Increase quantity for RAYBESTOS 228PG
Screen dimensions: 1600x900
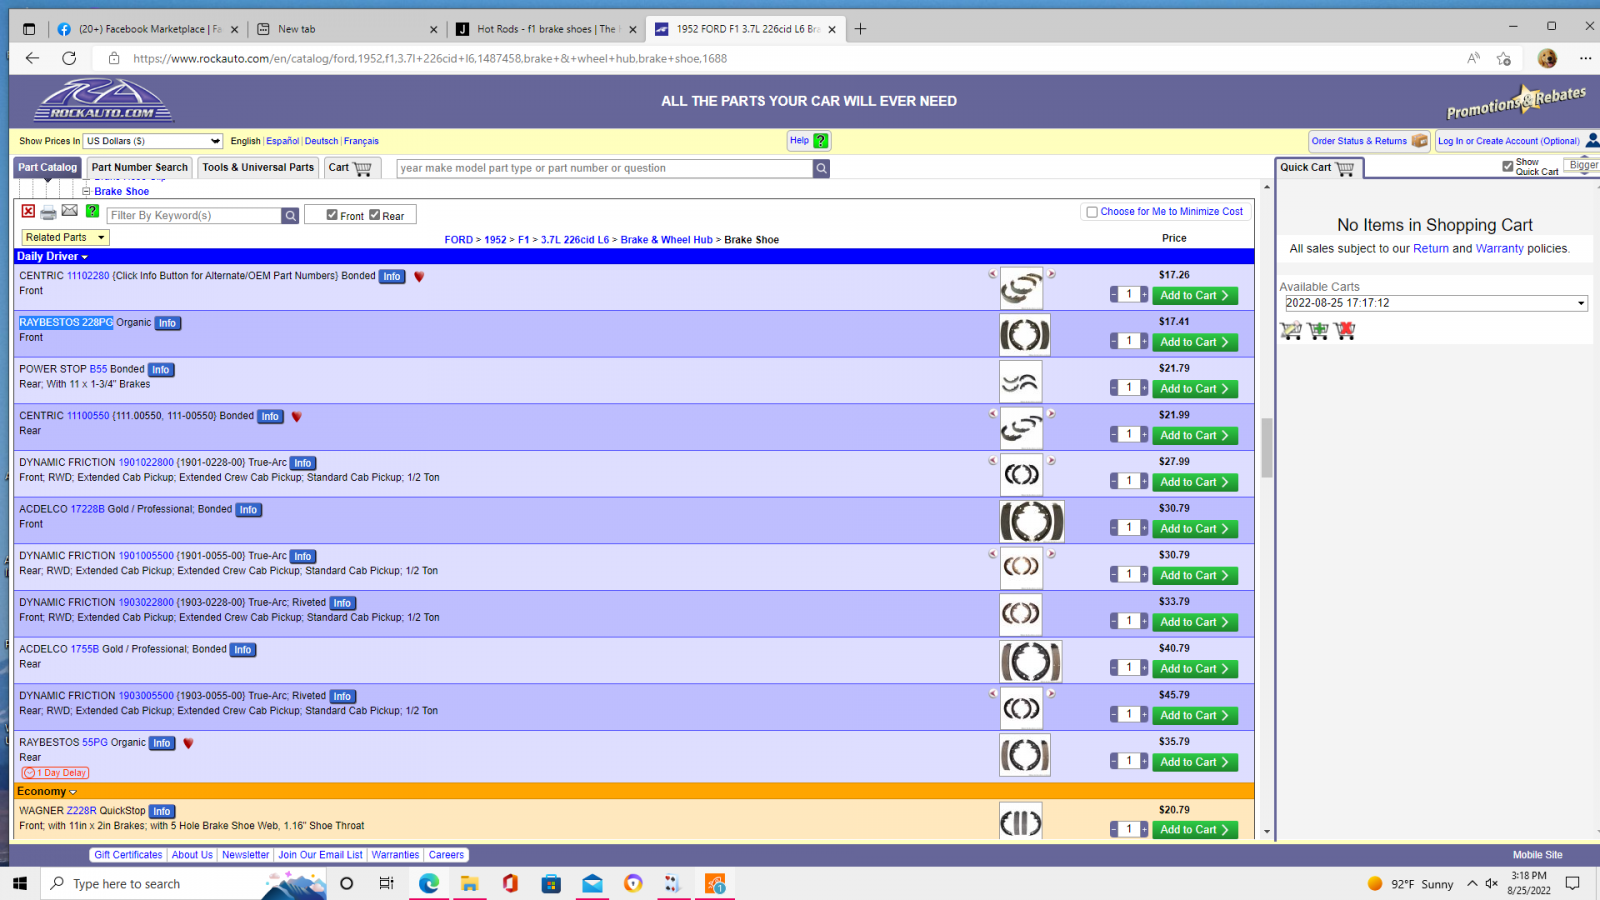(x=1144, y=341)
